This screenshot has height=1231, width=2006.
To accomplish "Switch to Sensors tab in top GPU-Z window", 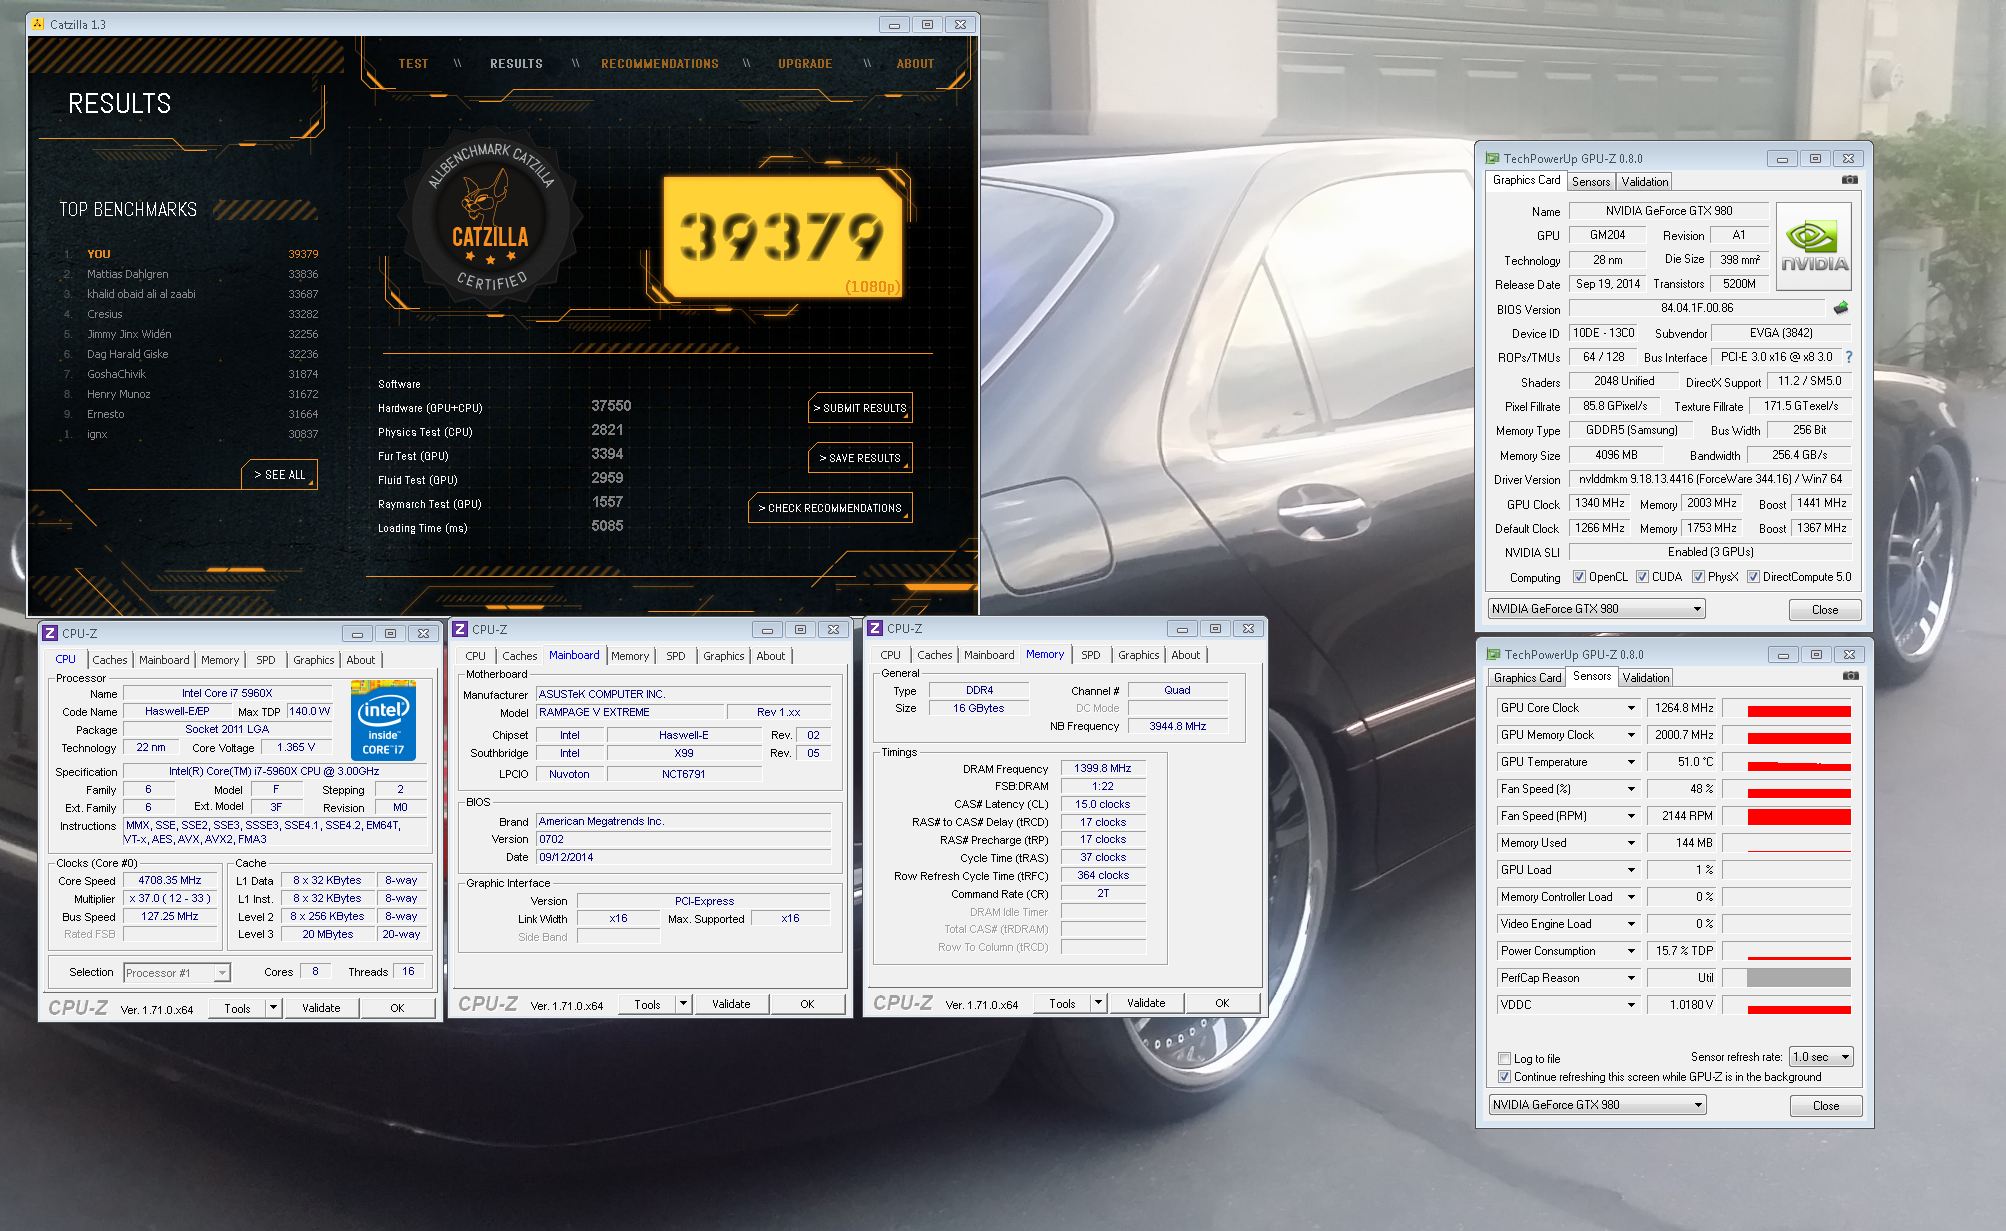I will (1590, 181).
